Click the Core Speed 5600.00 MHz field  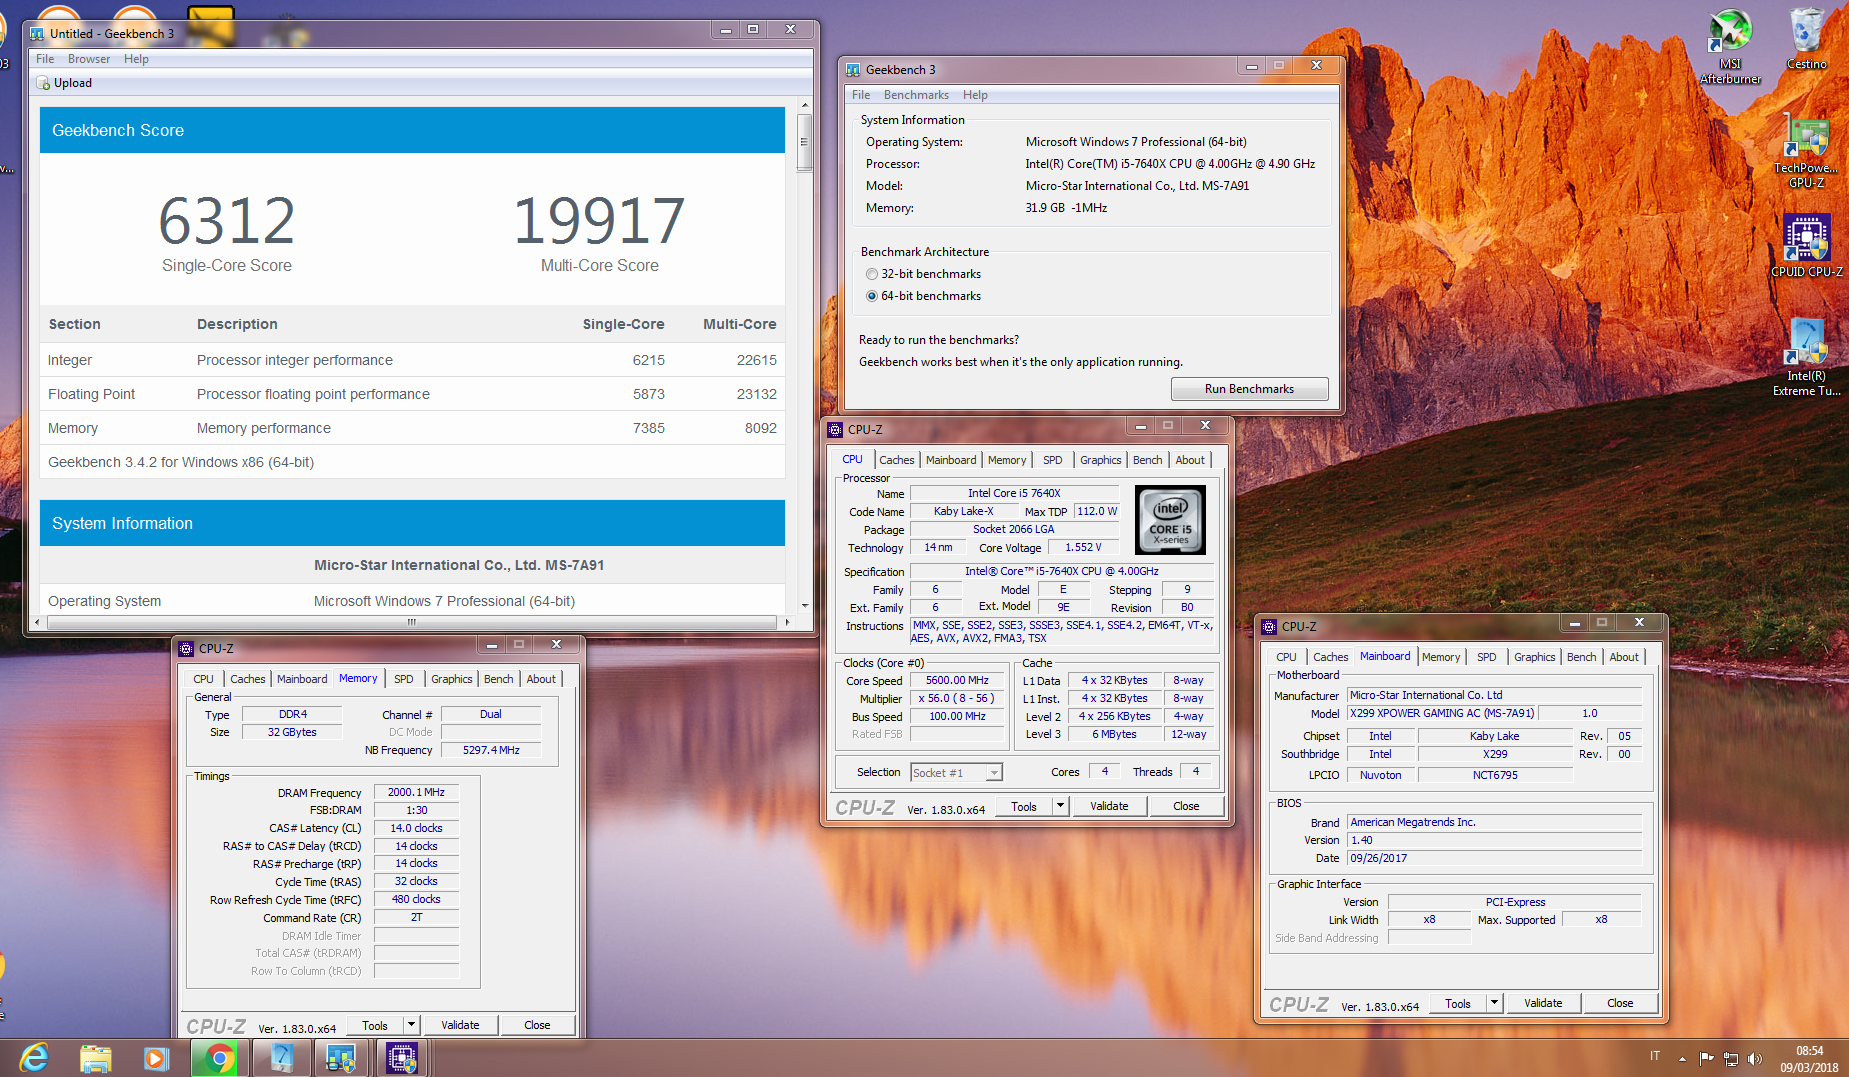(x=957, y=680)
